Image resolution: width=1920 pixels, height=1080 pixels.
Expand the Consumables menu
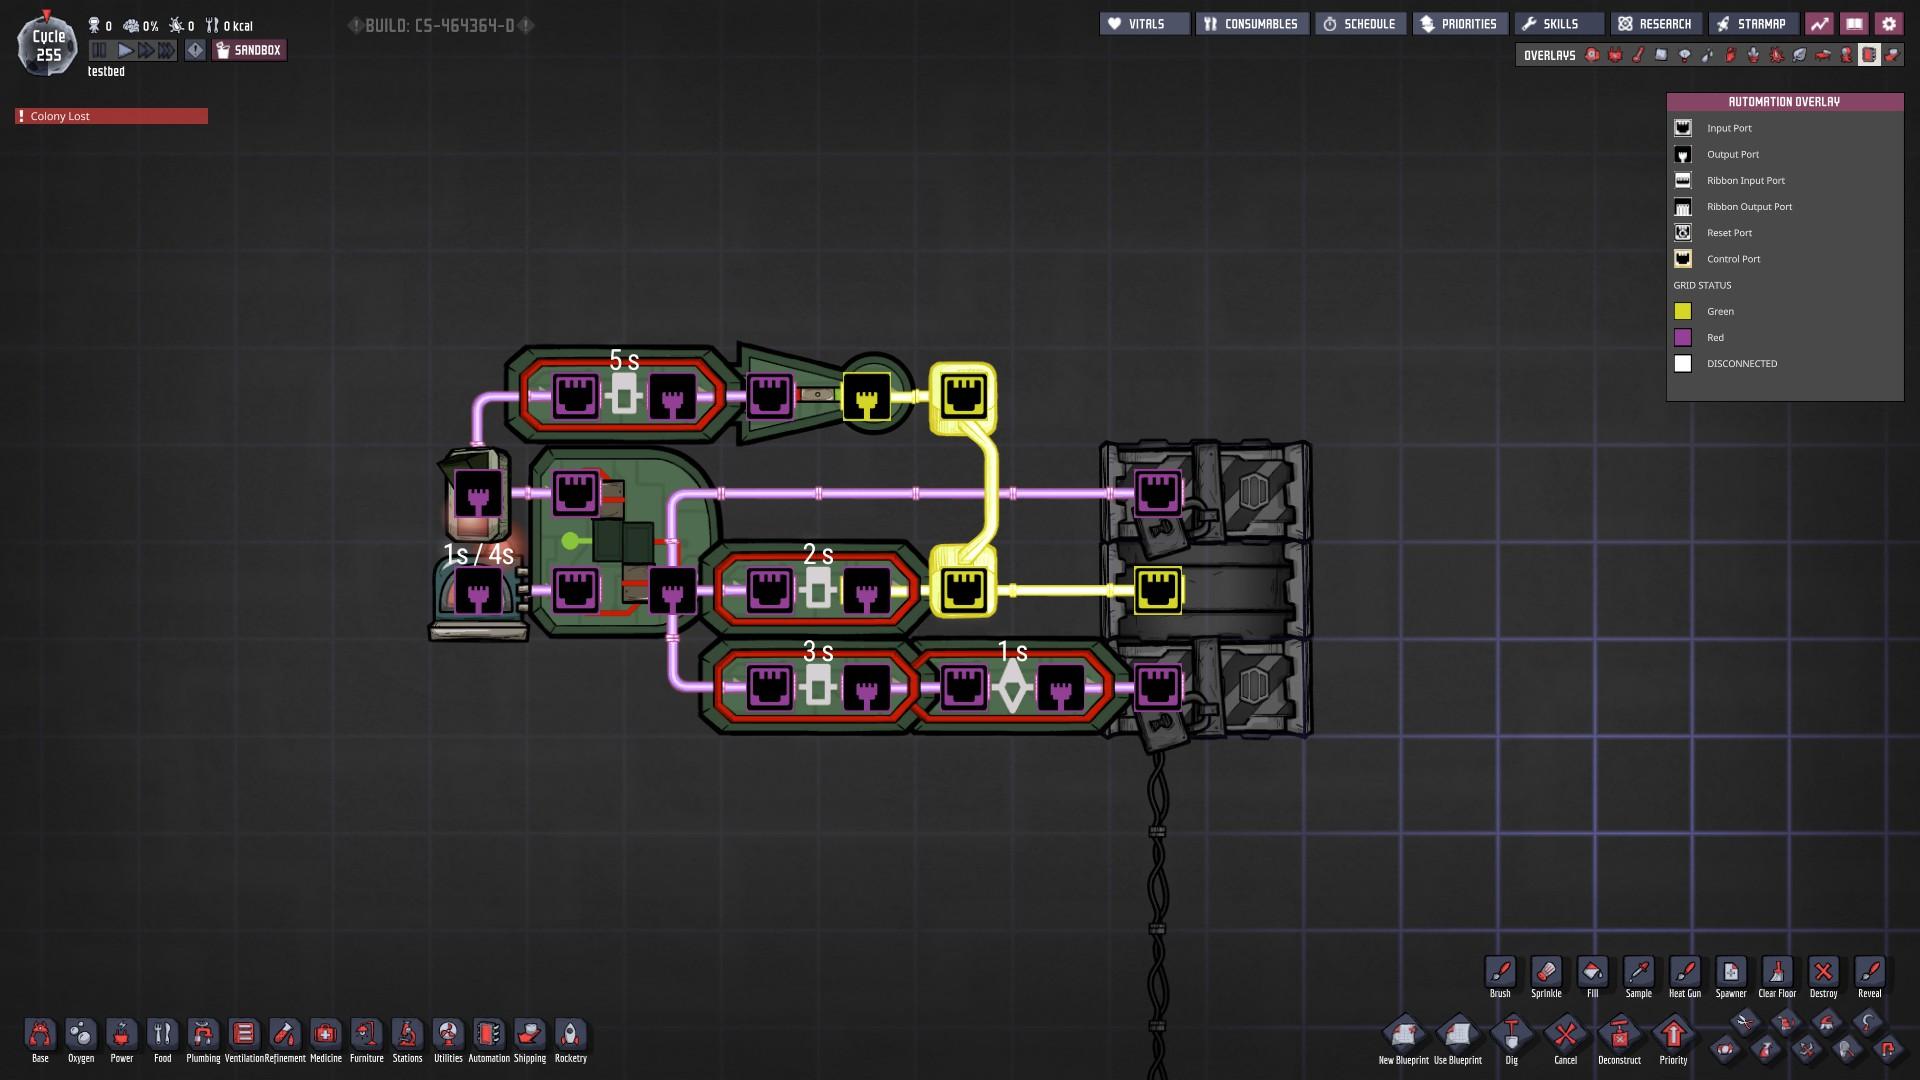(1251, 24)
